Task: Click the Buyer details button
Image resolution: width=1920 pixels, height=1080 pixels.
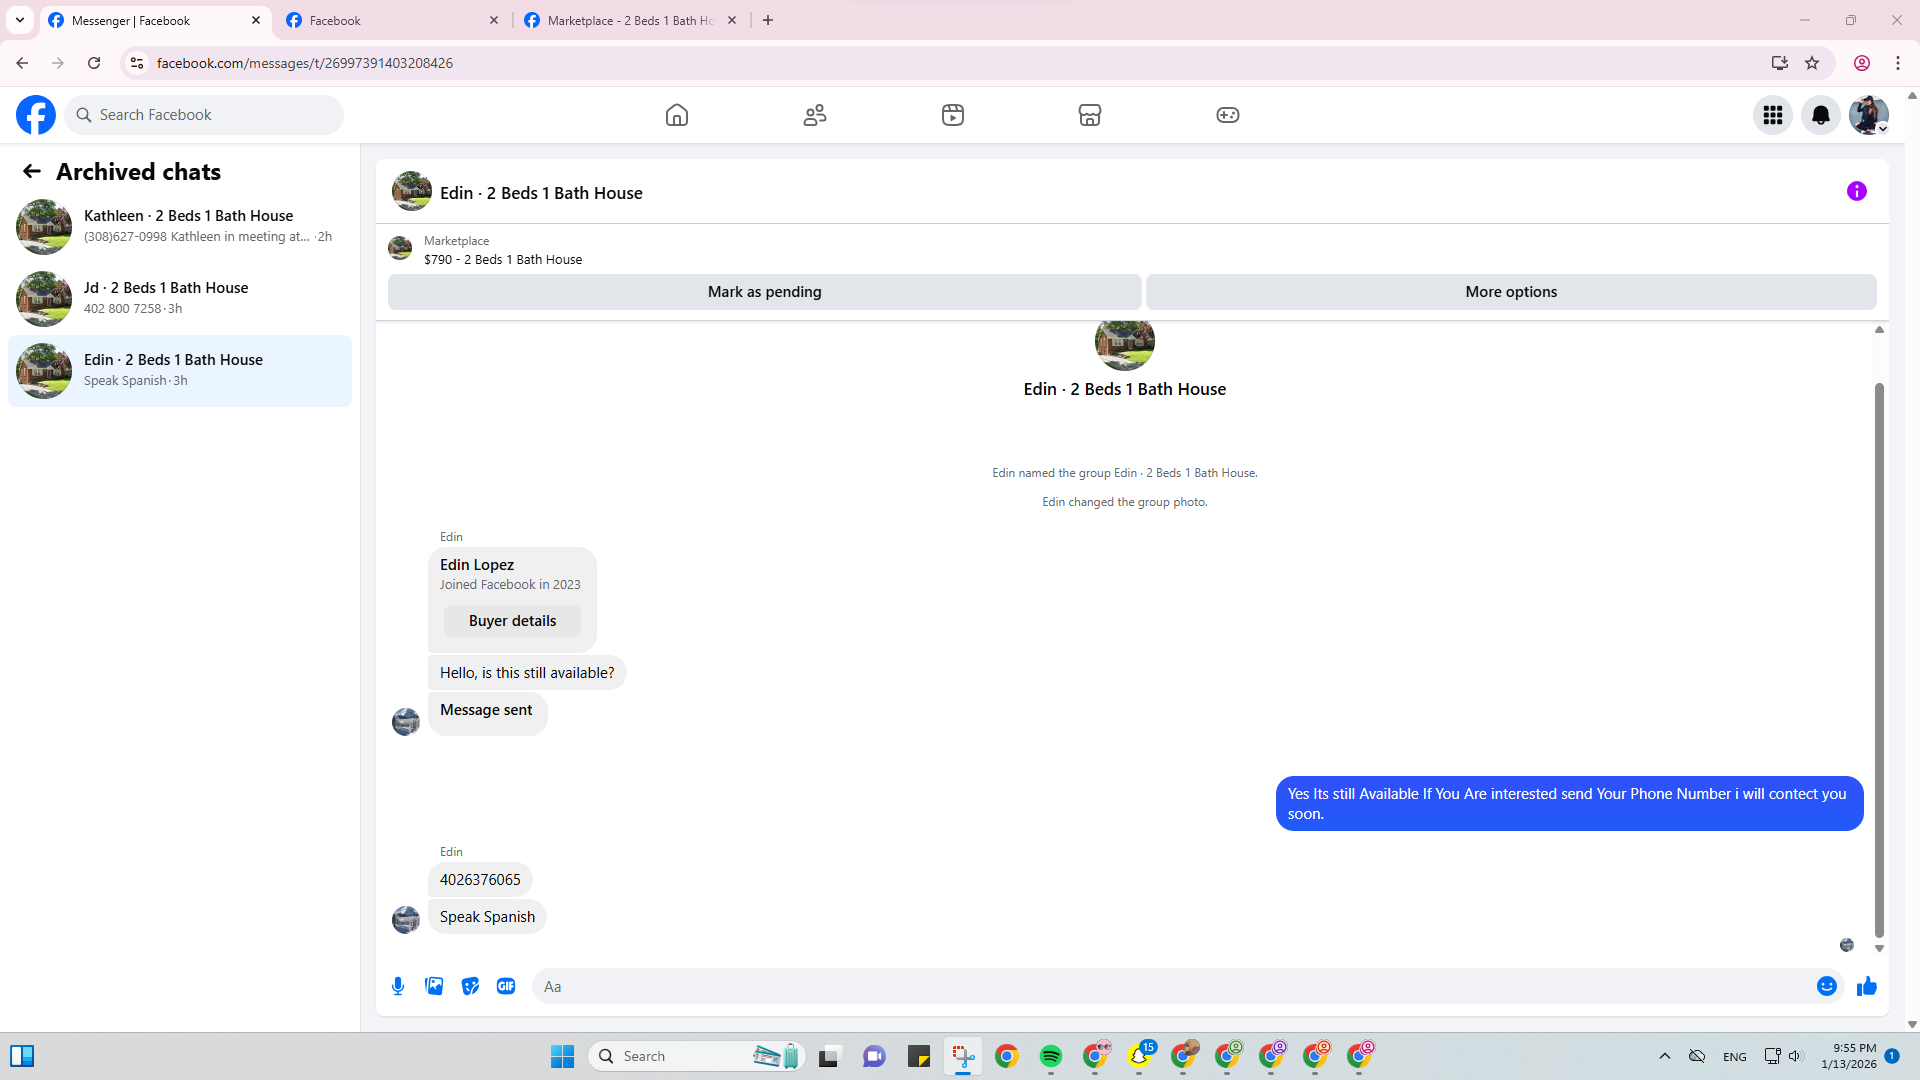Action: click(x=512, y=621)
